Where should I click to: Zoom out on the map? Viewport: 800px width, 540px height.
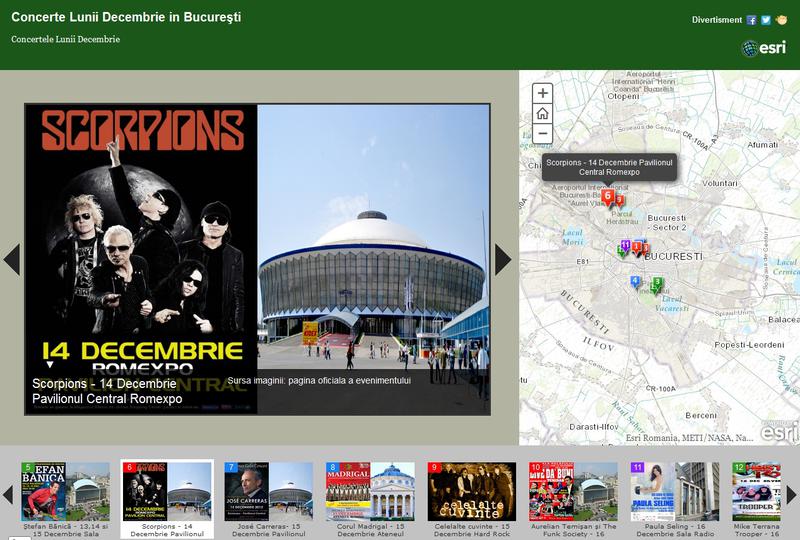[x=542, y=133]
